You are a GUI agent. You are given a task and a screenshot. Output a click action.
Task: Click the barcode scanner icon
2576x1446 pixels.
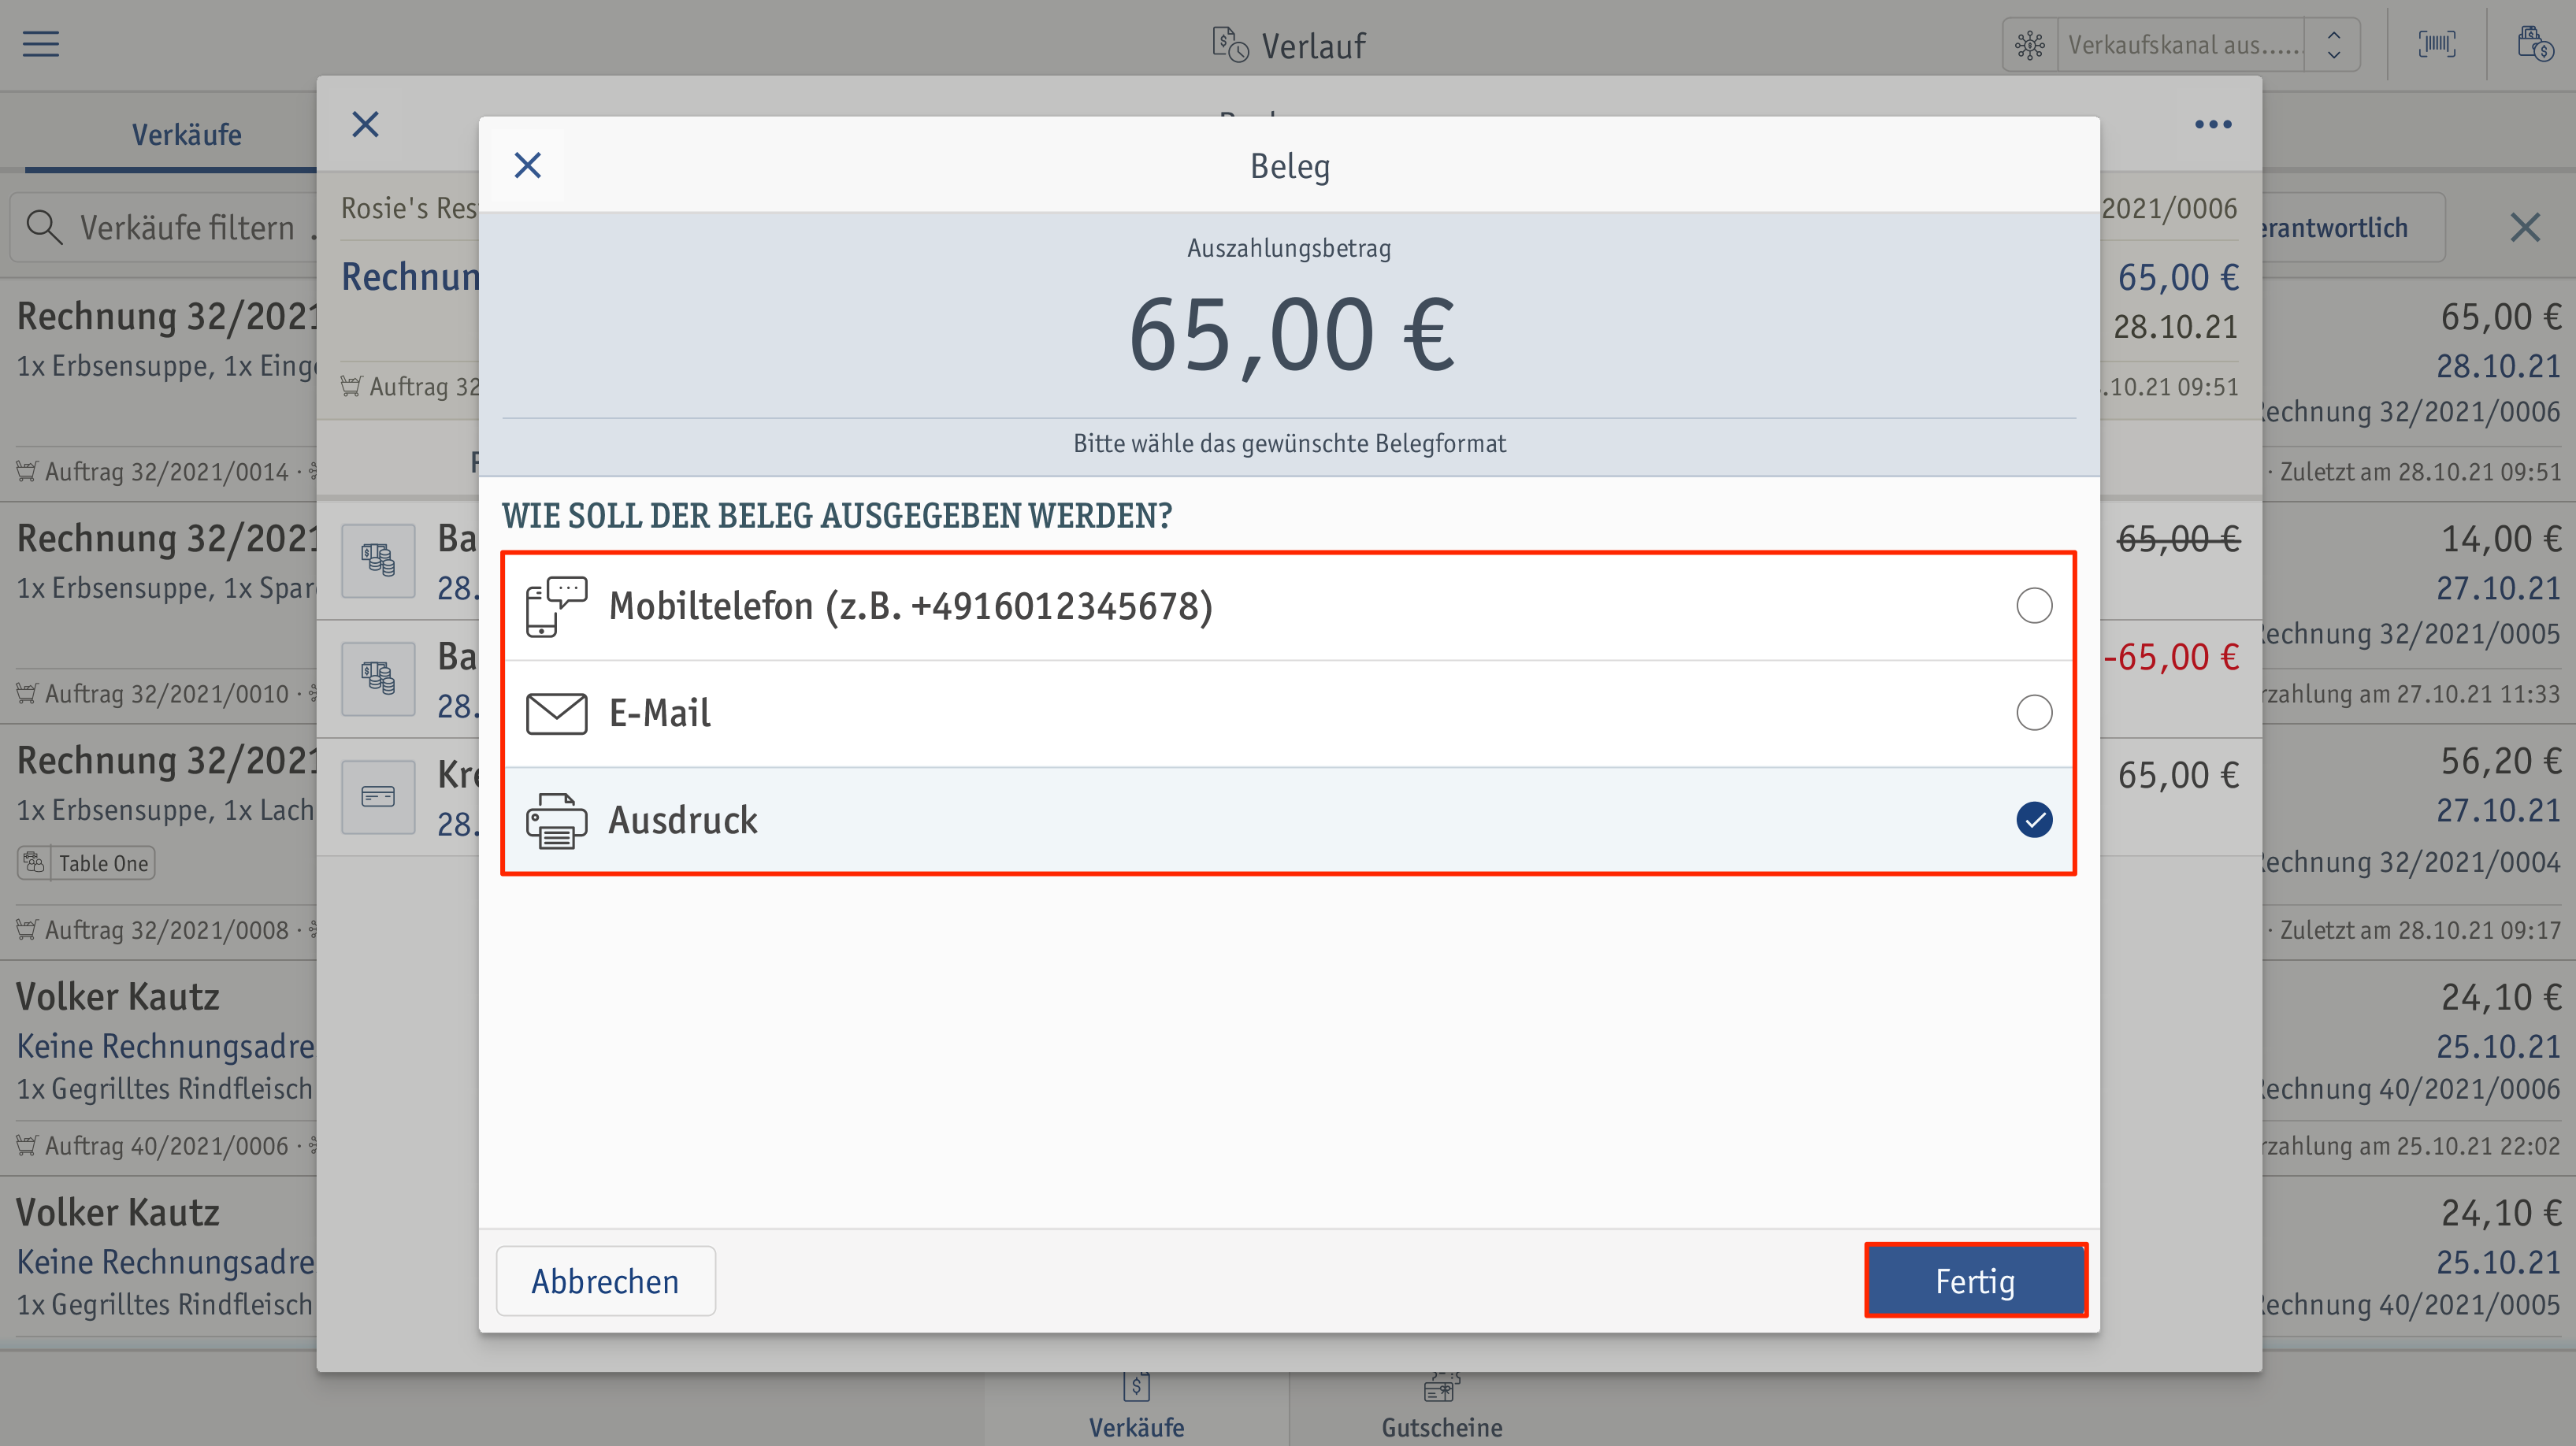[x=2436, y=44]
